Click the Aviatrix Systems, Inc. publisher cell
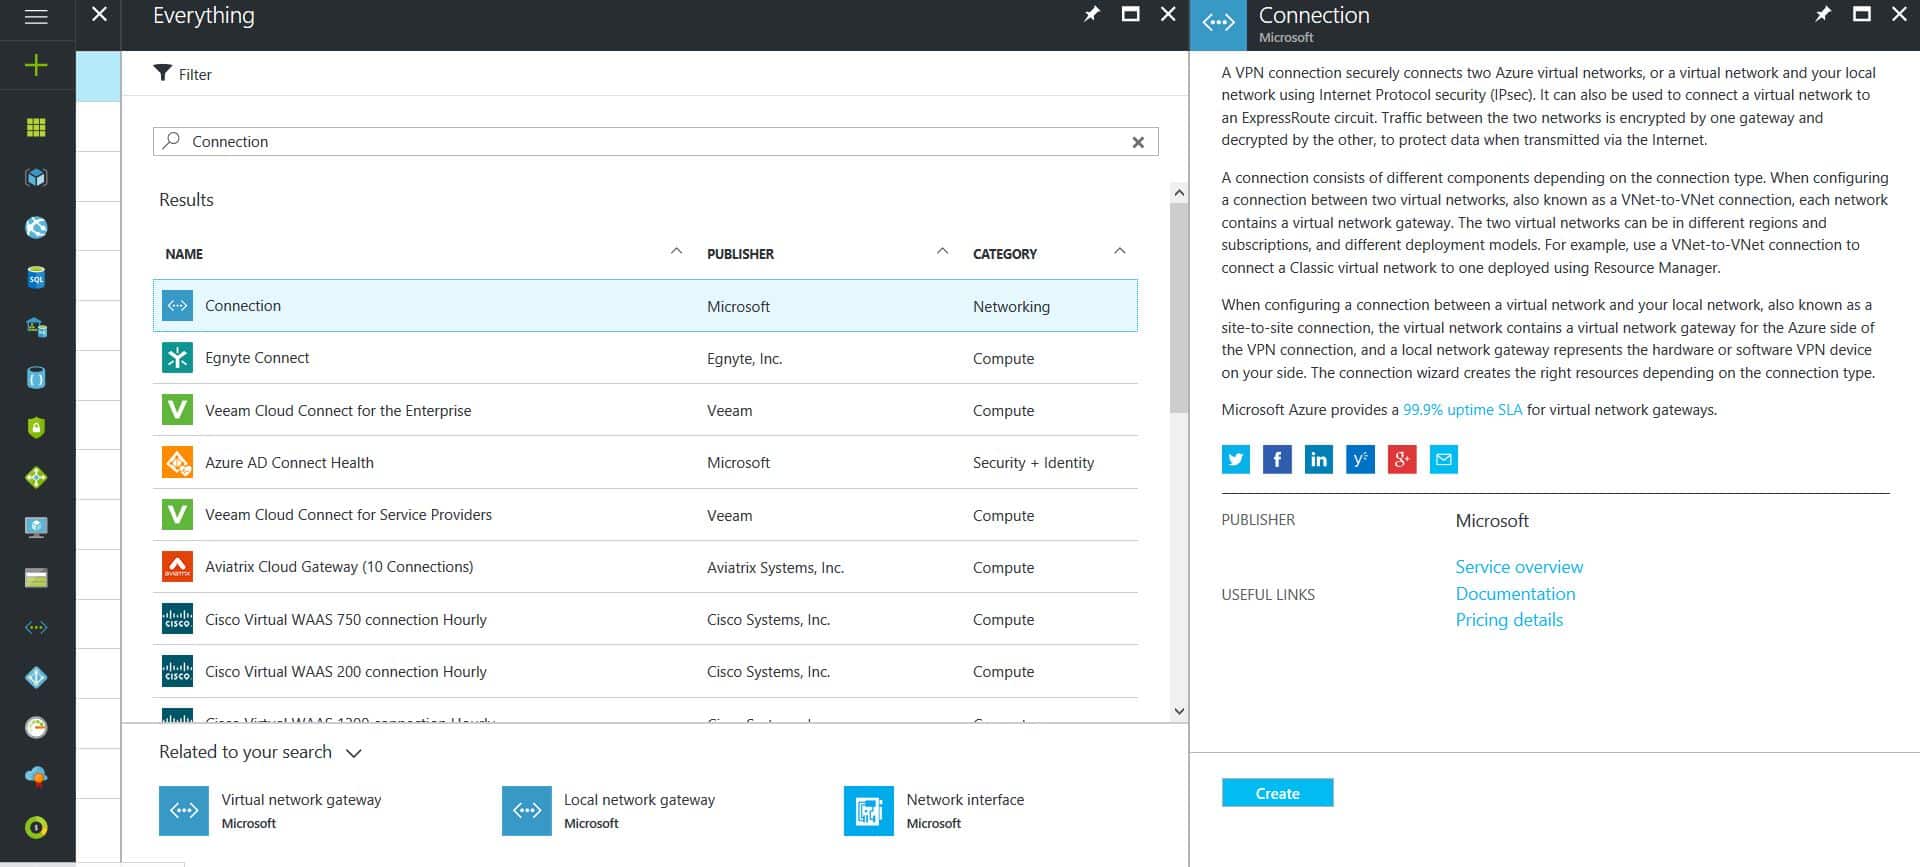 [775, 568]
